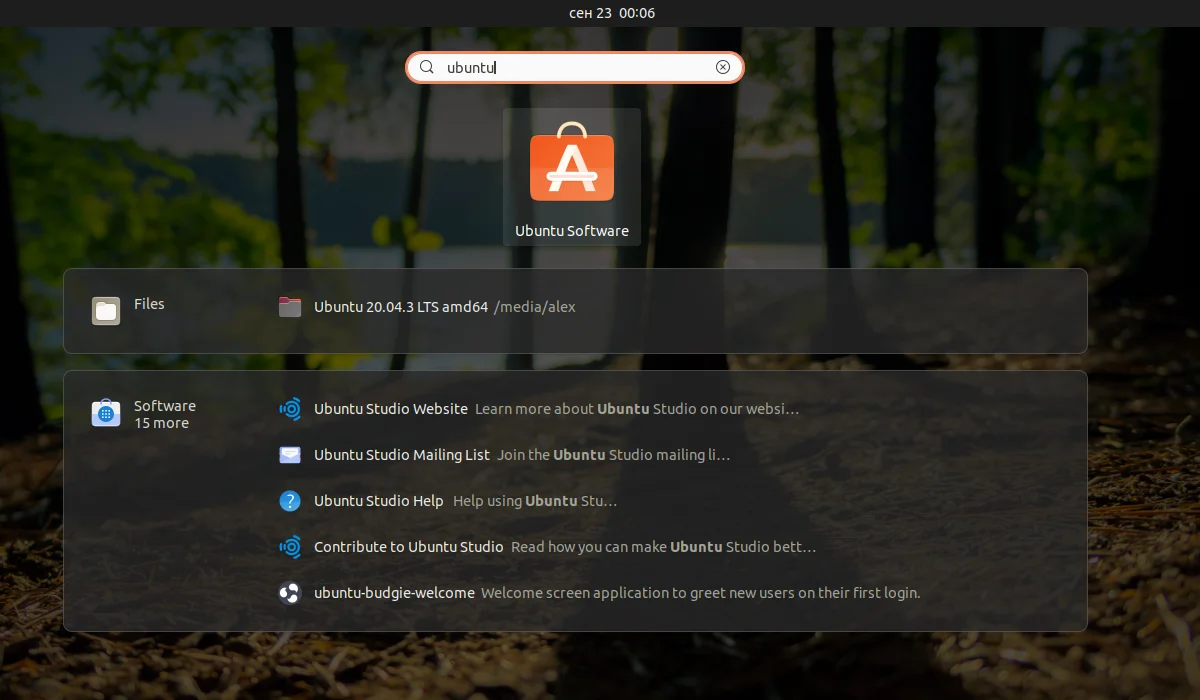Viewport: 1200px width, 700px height.
Task: Clear the search field with the X icon
Action: tap(723, 67)
